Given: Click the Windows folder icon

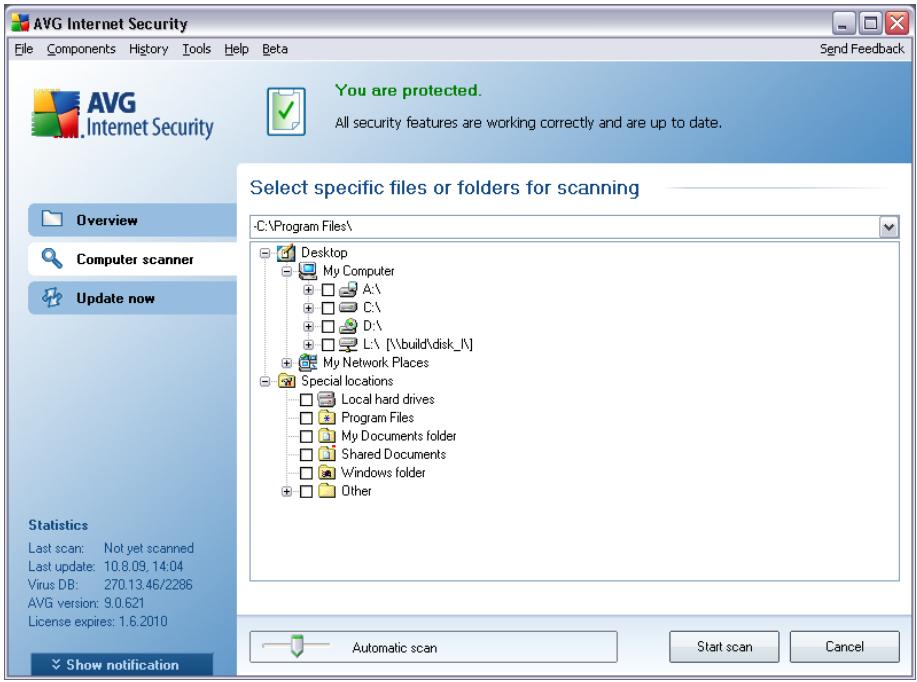Looking at the screenshot, I should coord(326,473).
